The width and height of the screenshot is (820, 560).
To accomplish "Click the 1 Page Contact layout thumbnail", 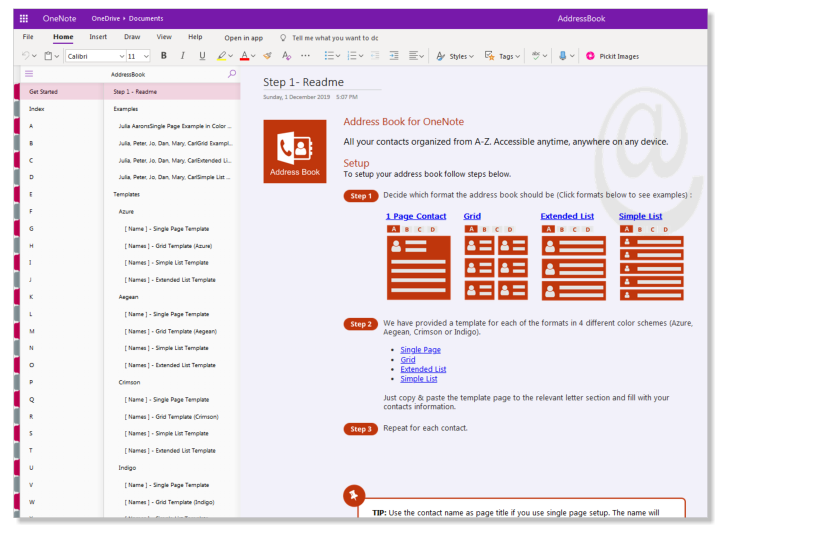I will [418, 262].
